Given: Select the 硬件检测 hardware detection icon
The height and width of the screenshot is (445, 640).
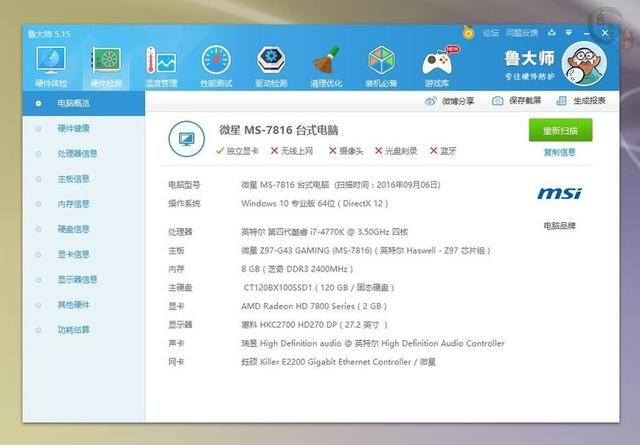Looking at the screenshot, I should [106, 66].
